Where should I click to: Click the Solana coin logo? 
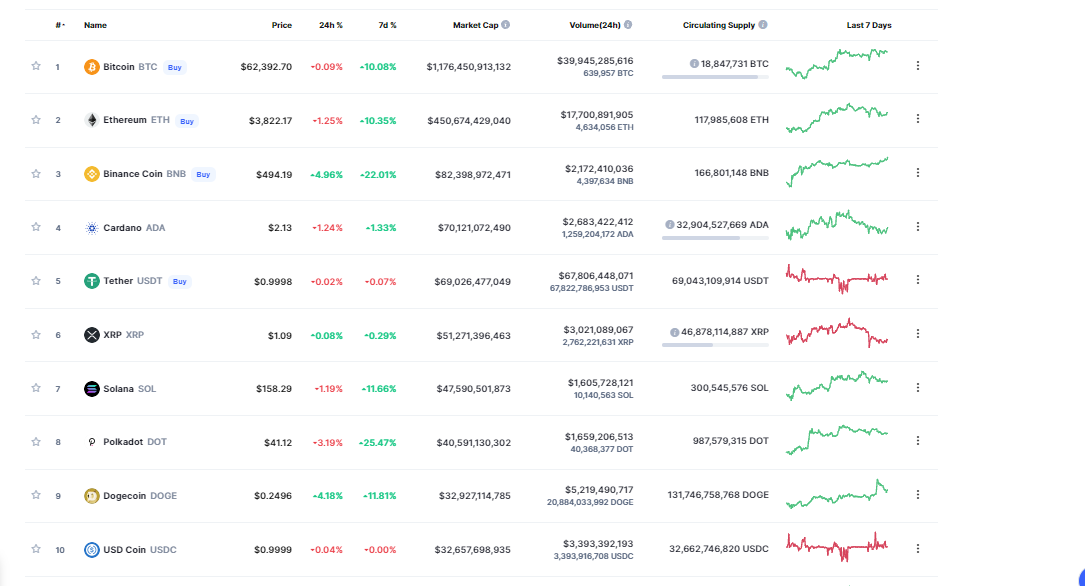click(x=91, y=389)
